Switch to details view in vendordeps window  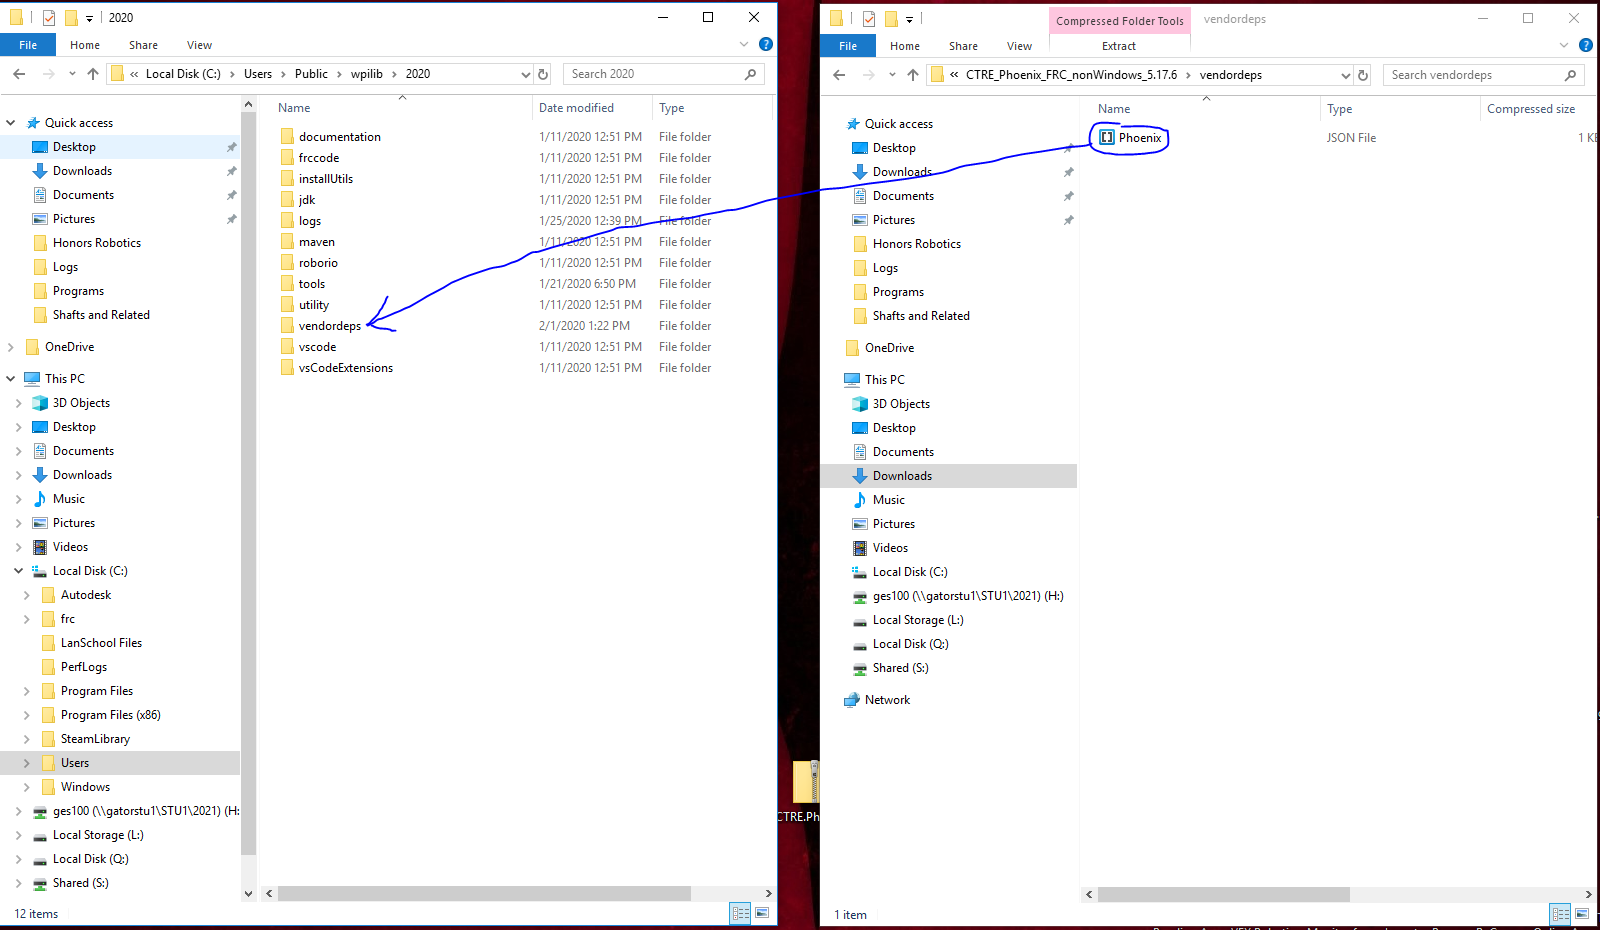(x=1561, y=914)
